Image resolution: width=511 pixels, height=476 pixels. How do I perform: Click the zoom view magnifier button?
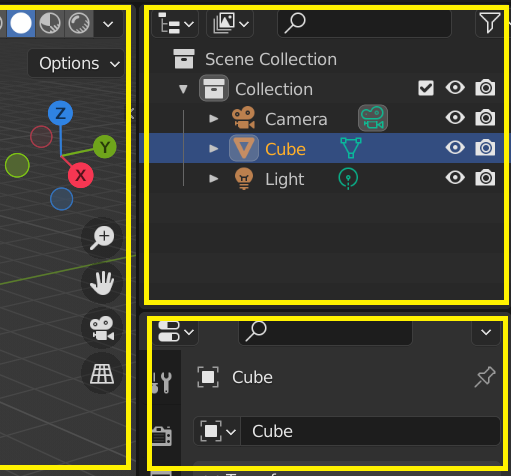tap(102, 237)
